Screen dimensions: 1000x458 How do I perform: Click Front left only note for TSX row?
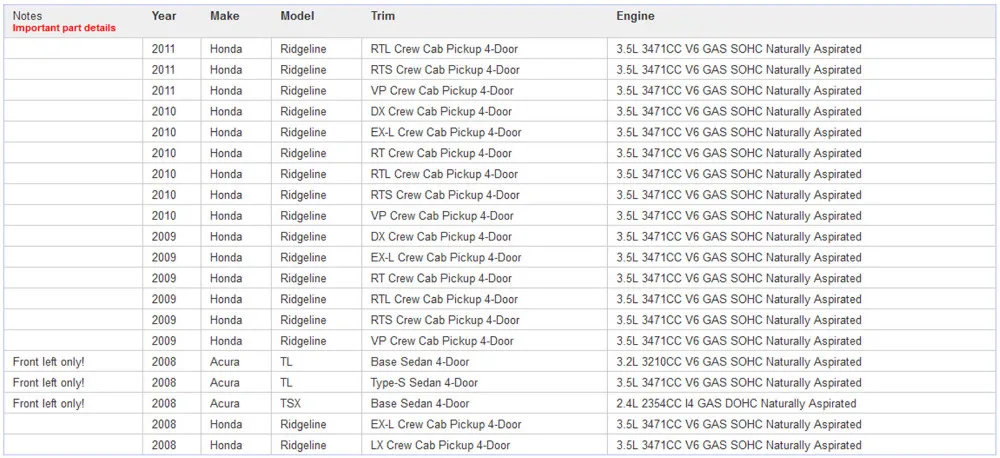tap(48, 403)
